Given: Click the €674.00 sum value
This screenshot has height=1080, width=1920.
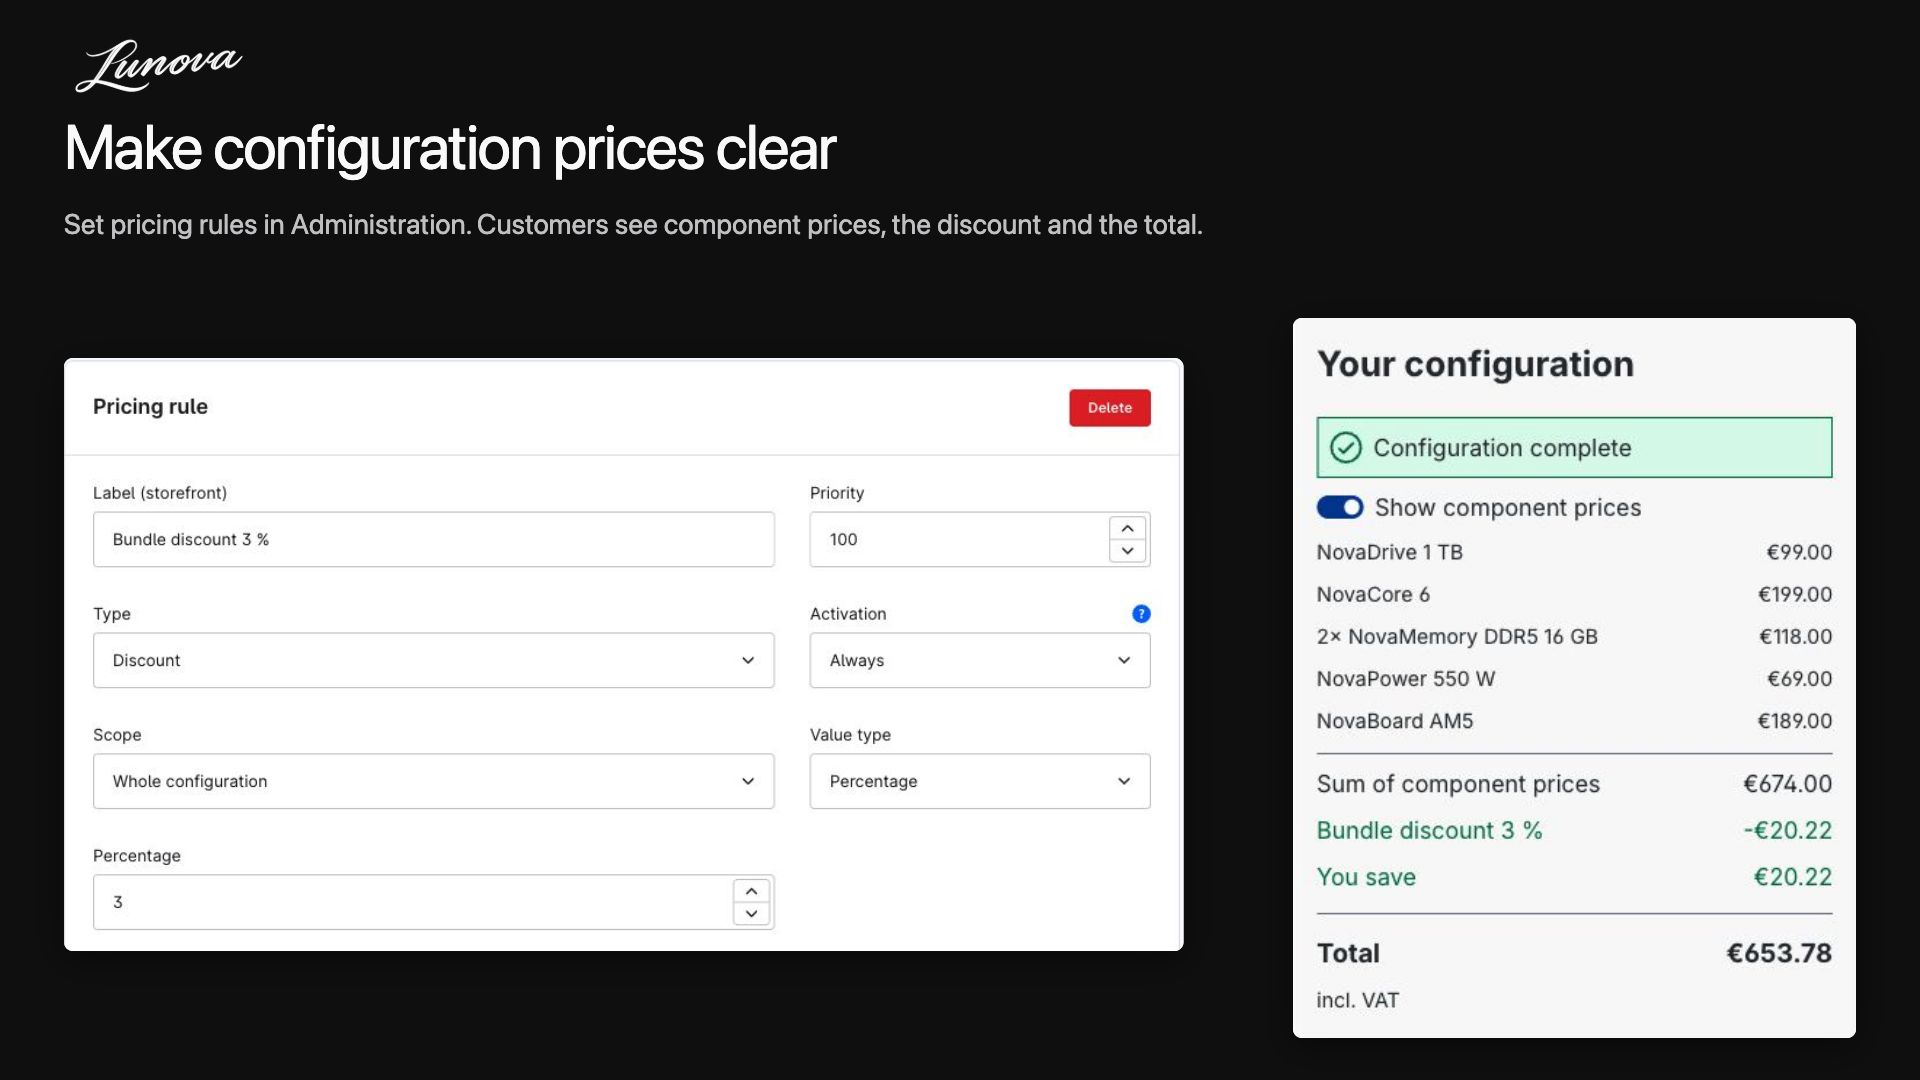Looking at the screenshot, I should [x=1787, y=784].
